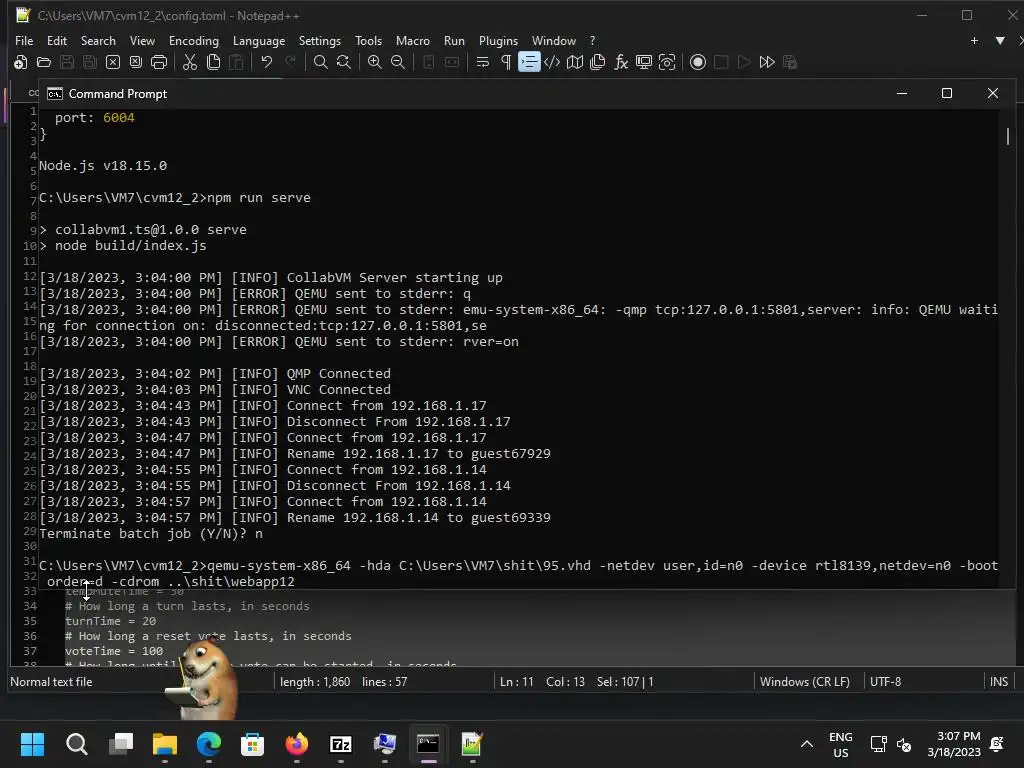Viewport: 1024px width, 768px height.
Task: Click 'Ln : 11' in status bar
Action: tap(517, 681)
